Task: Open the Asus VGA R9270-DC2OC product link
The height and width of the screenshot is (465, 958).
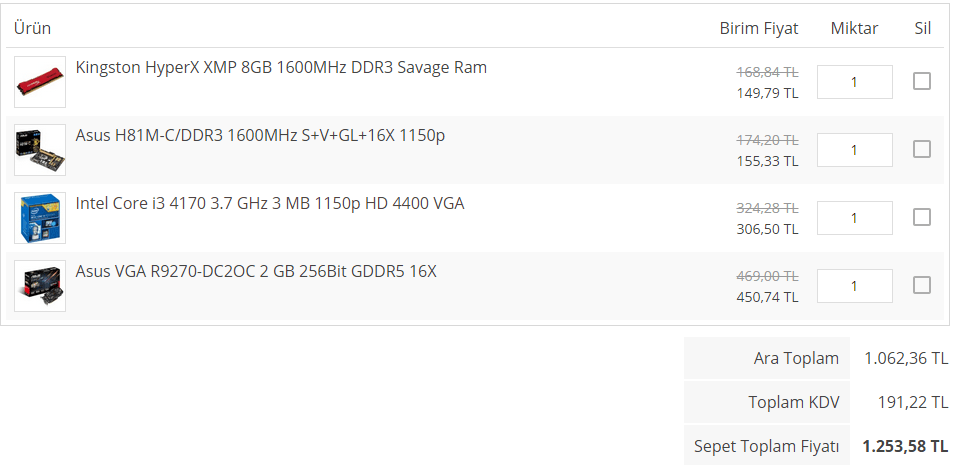Action: 256,271
